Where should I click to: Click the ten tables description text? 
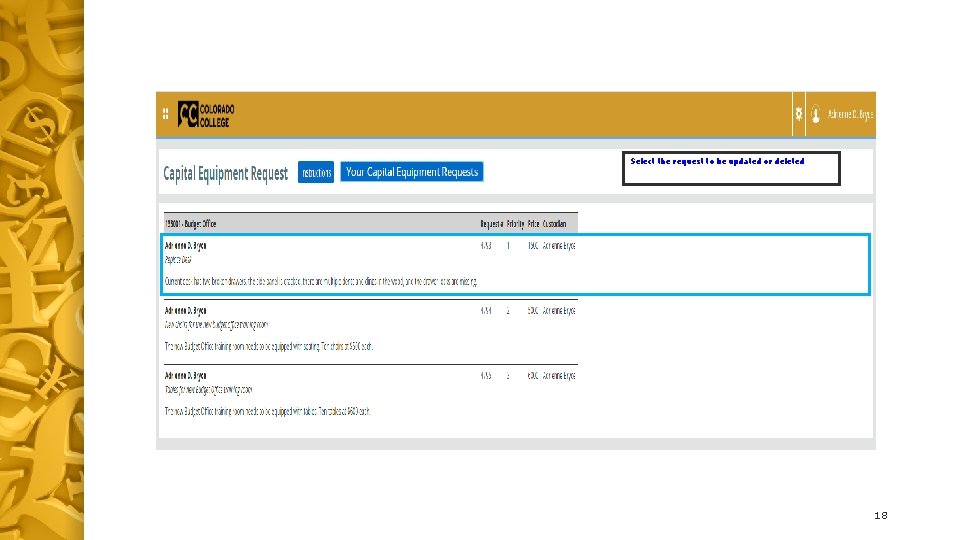point(267,411)
